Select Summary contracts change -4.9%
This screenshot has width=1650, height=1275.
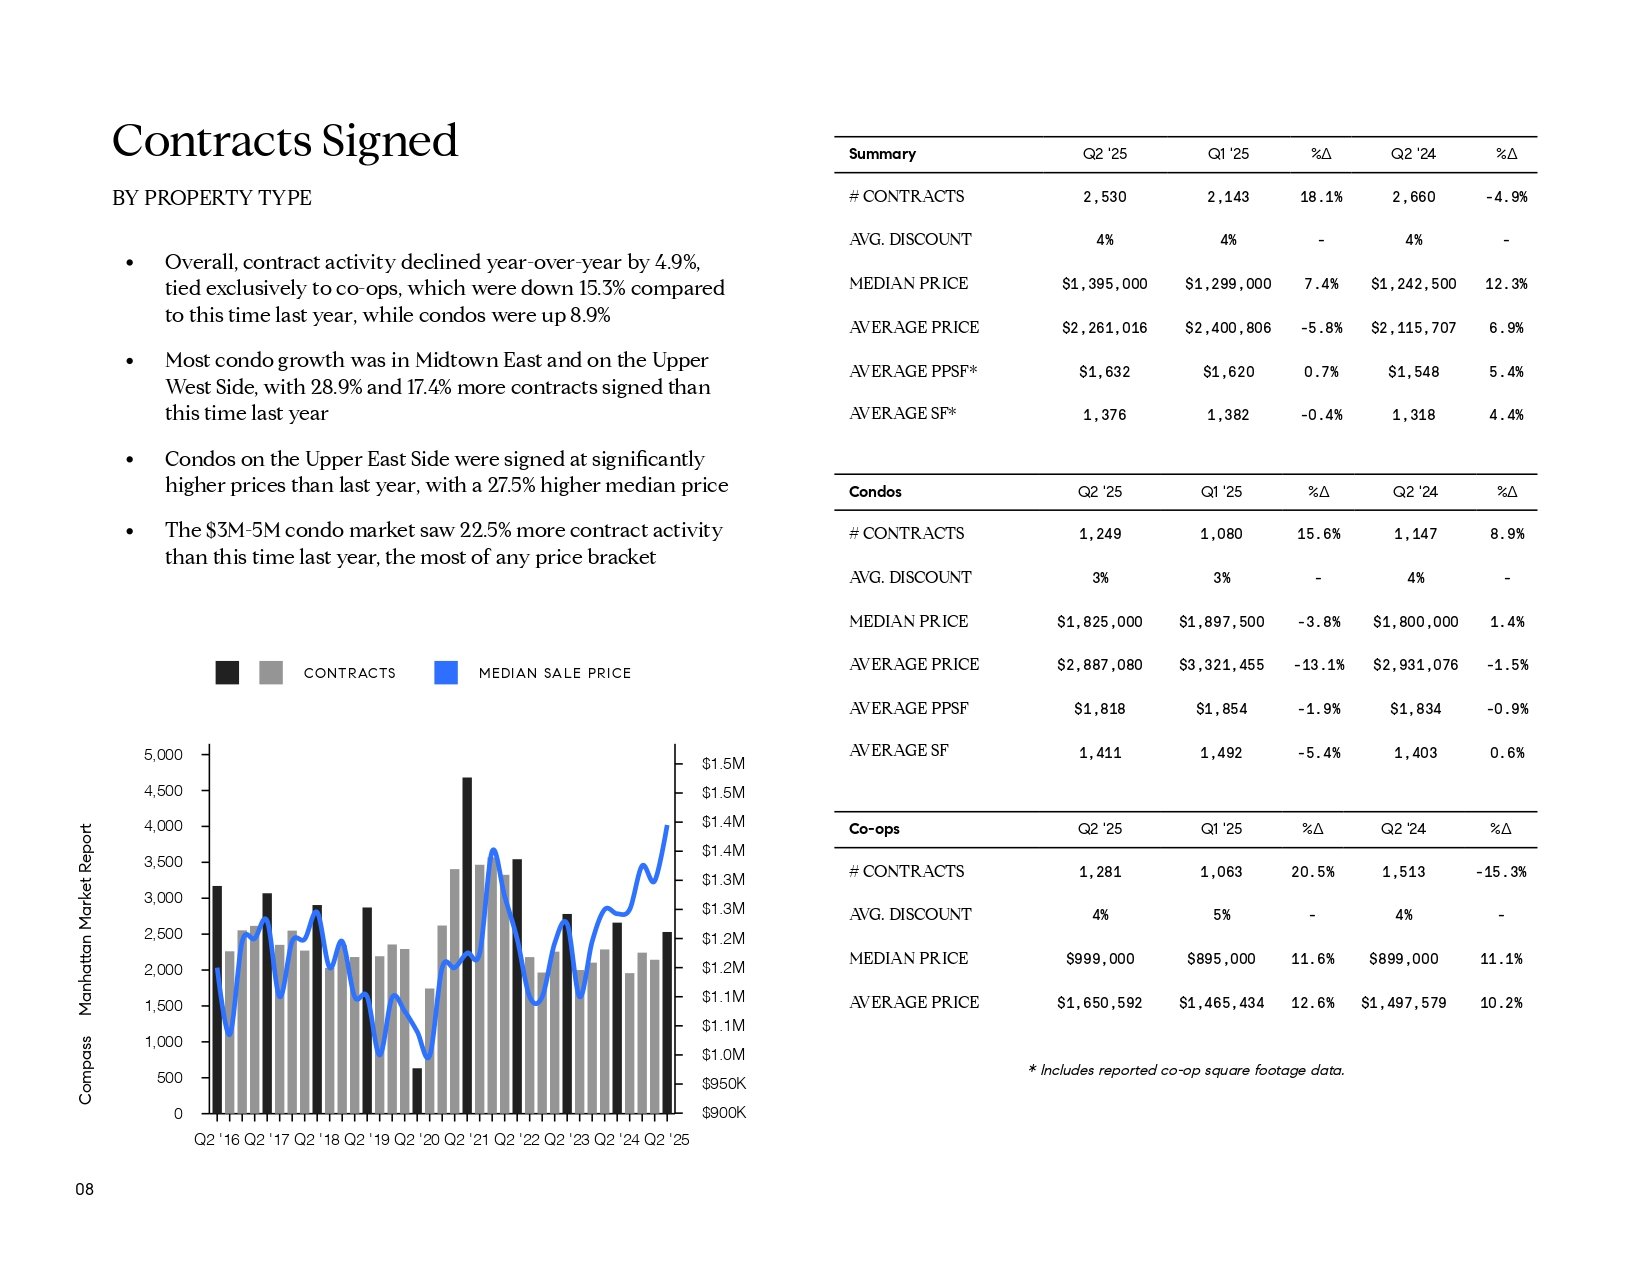[x=1506, y=197]
